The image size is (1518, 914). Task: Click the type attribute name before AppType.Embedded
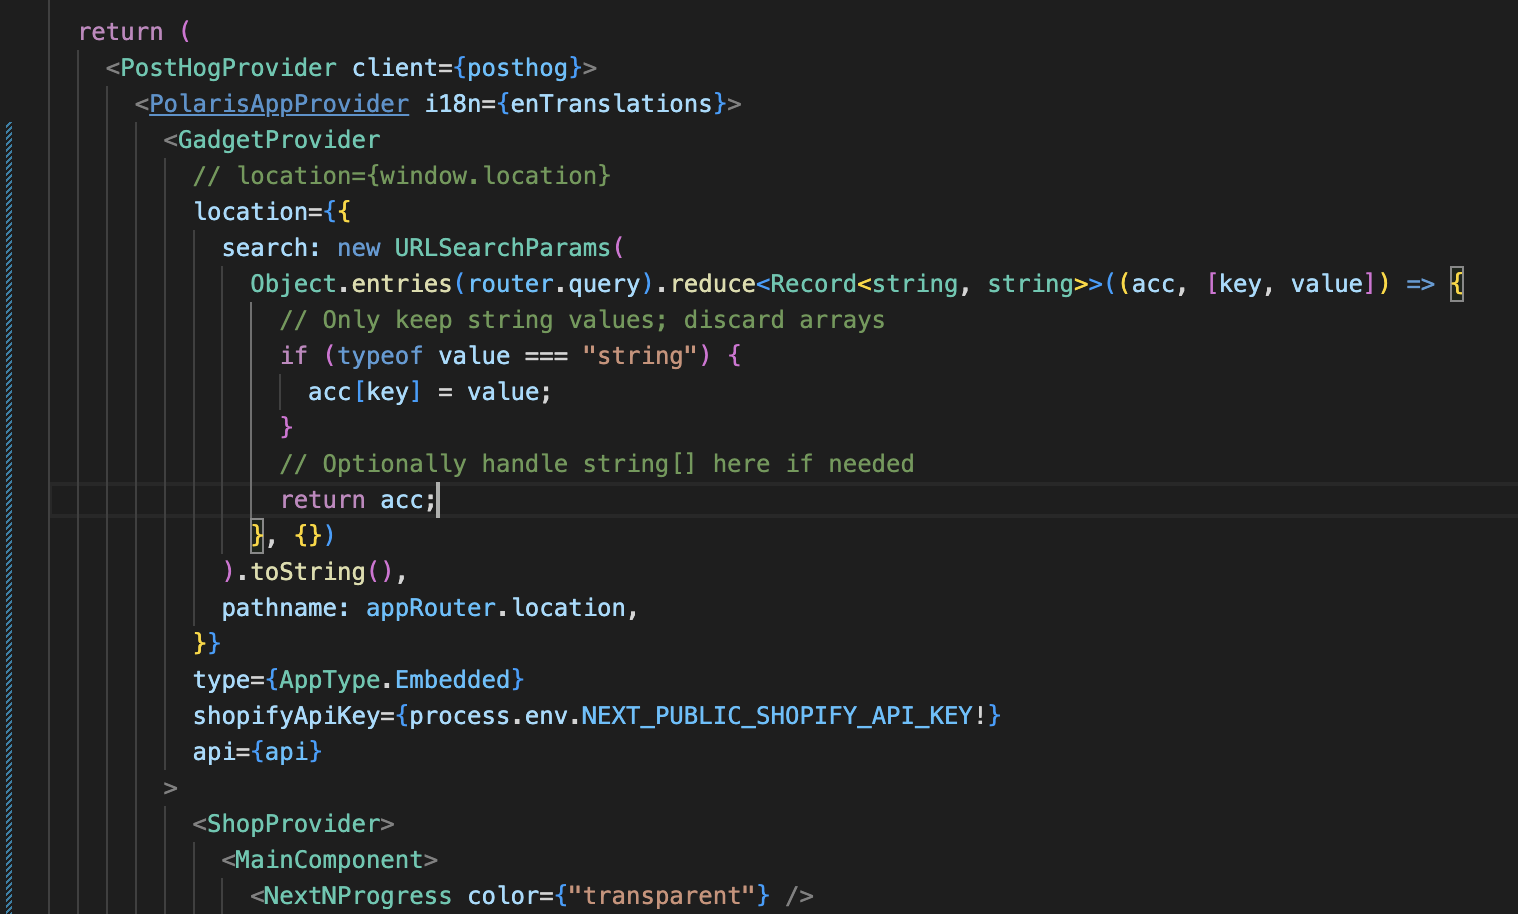(x=222, y=680)
